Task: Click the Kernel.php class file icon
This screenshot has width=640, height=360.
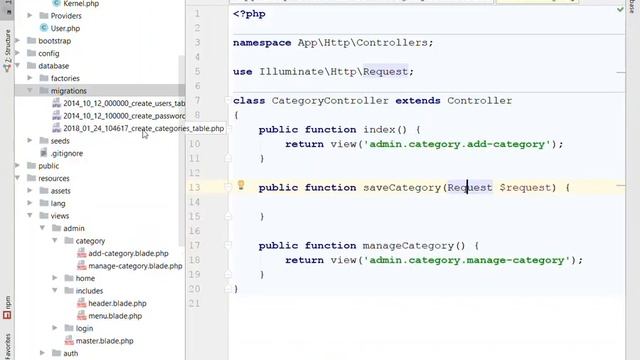Action: 56,3
